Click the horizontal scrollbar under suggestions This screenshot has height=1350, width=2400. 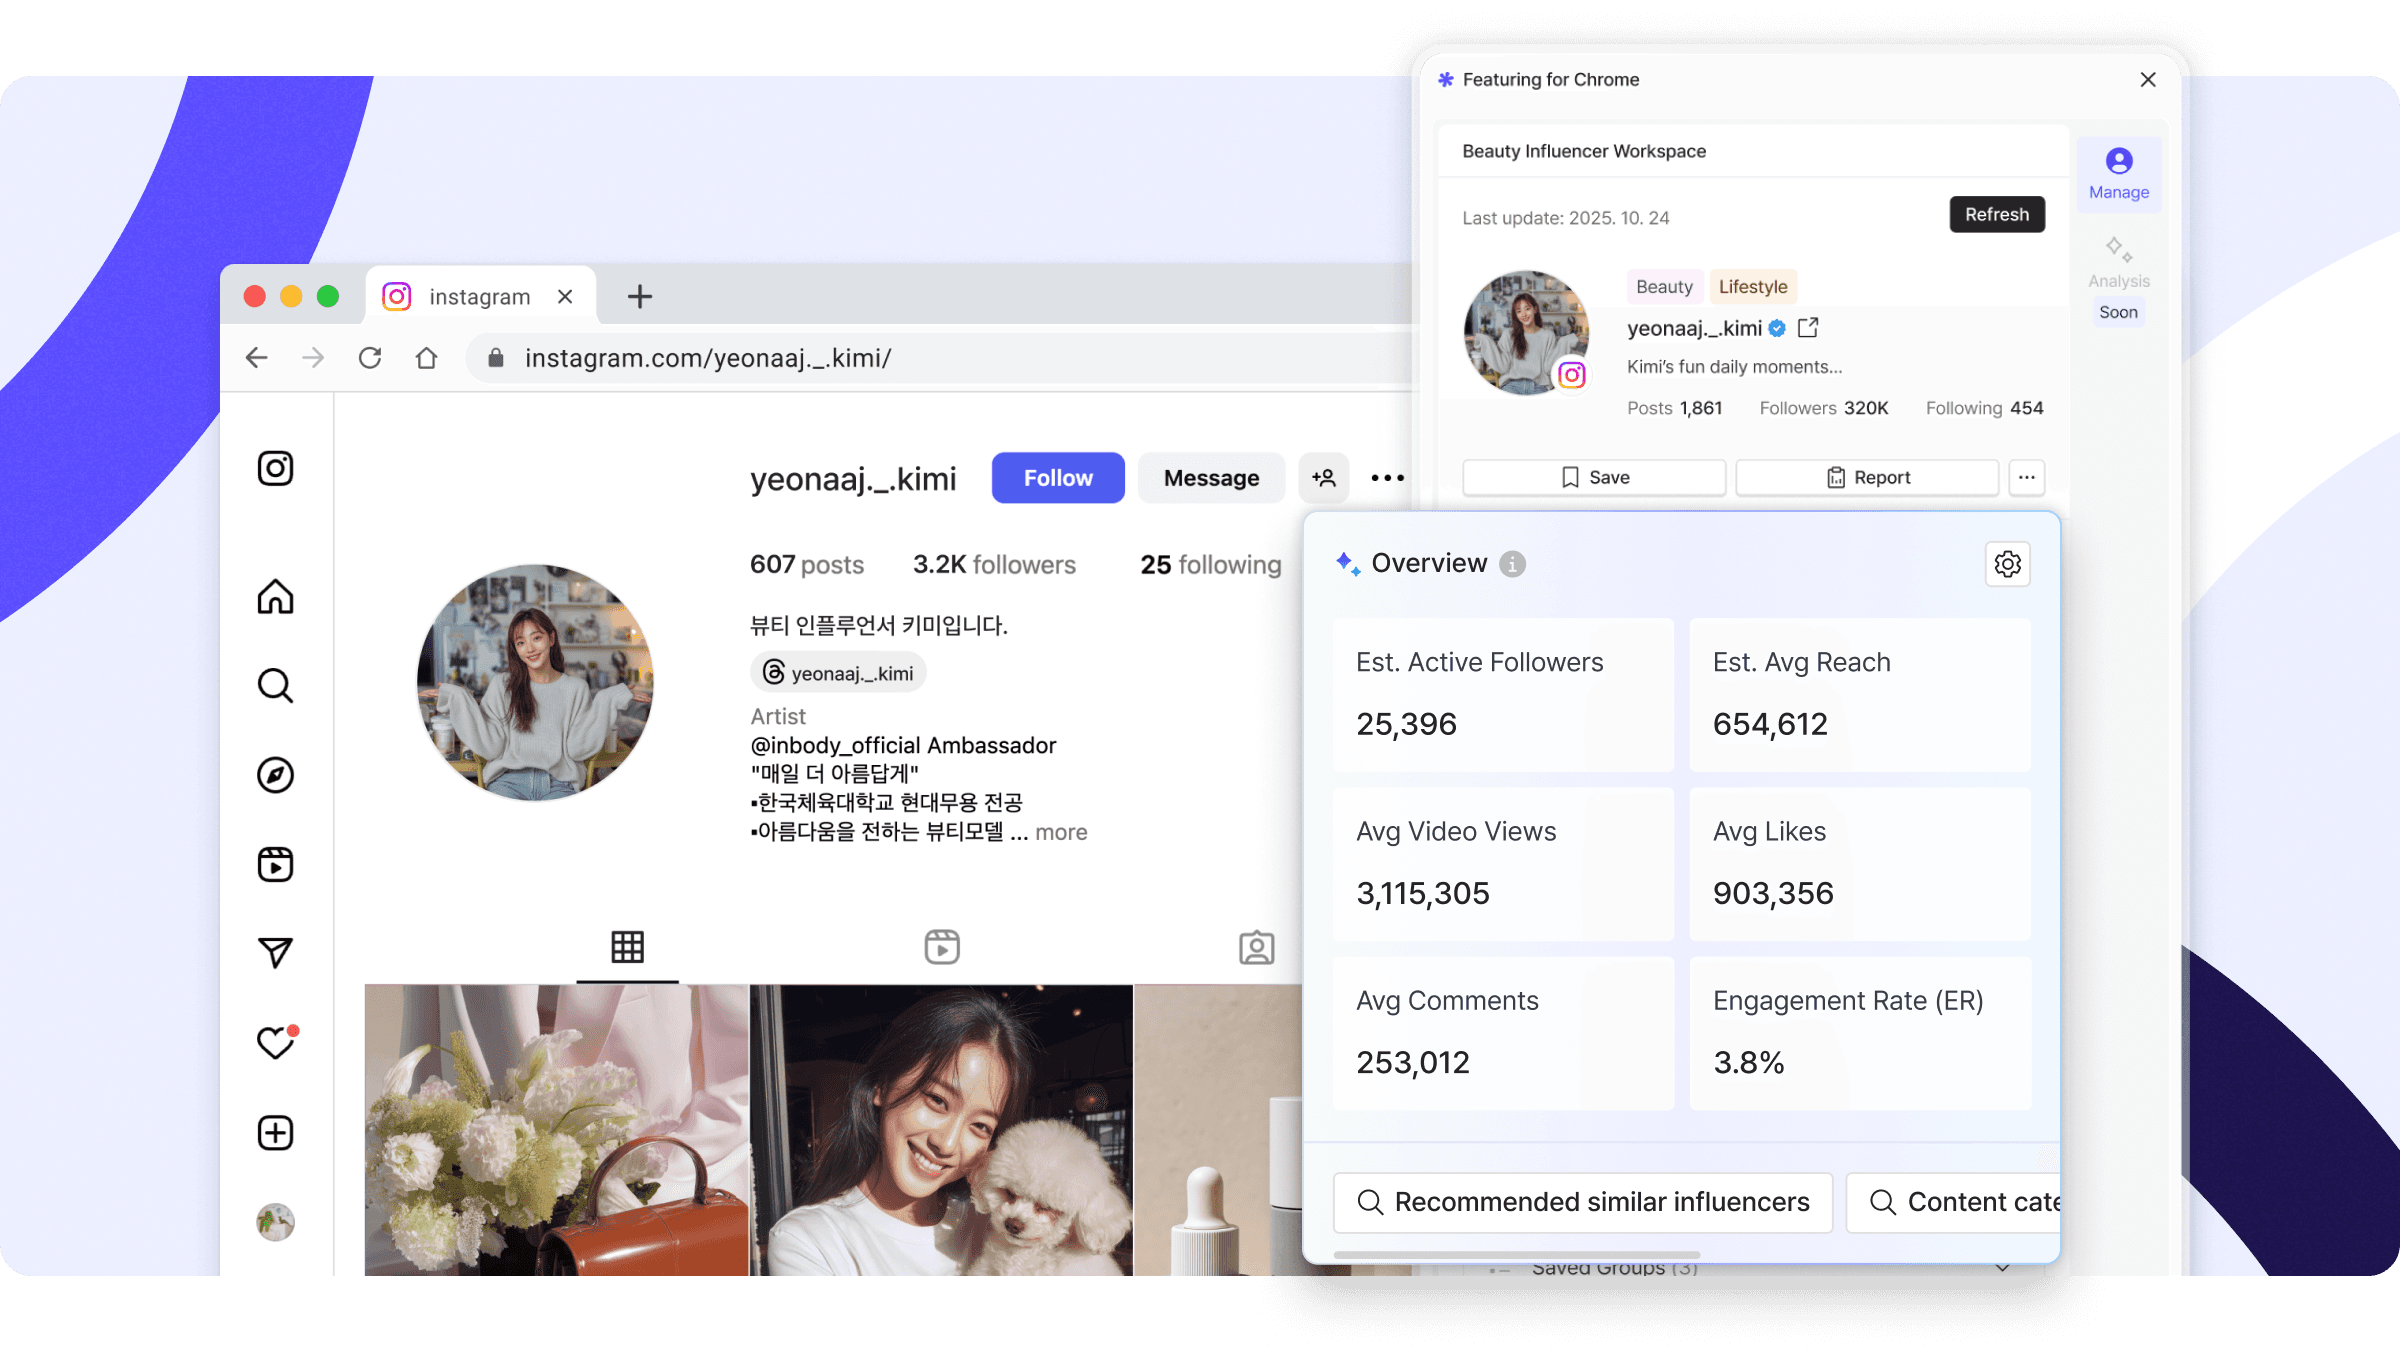(1516, 1254)
